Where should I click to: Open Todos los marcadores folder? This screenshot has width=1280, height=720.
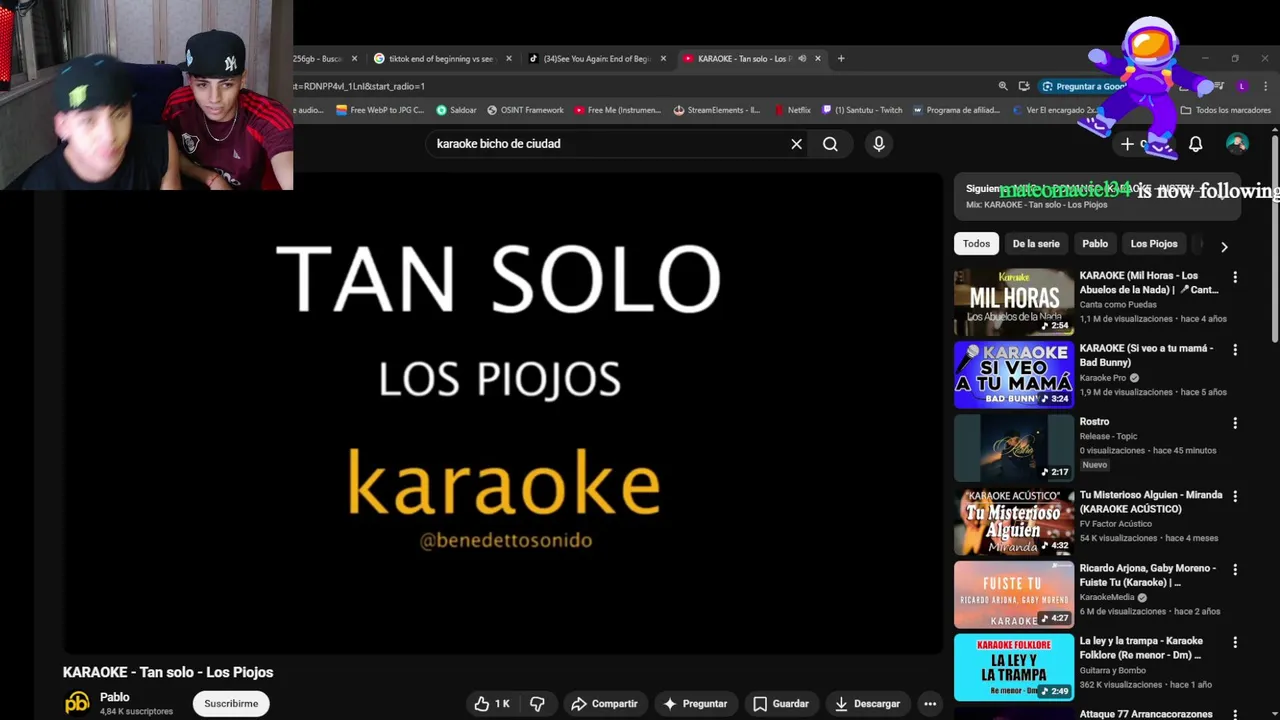coord(1225,110)
